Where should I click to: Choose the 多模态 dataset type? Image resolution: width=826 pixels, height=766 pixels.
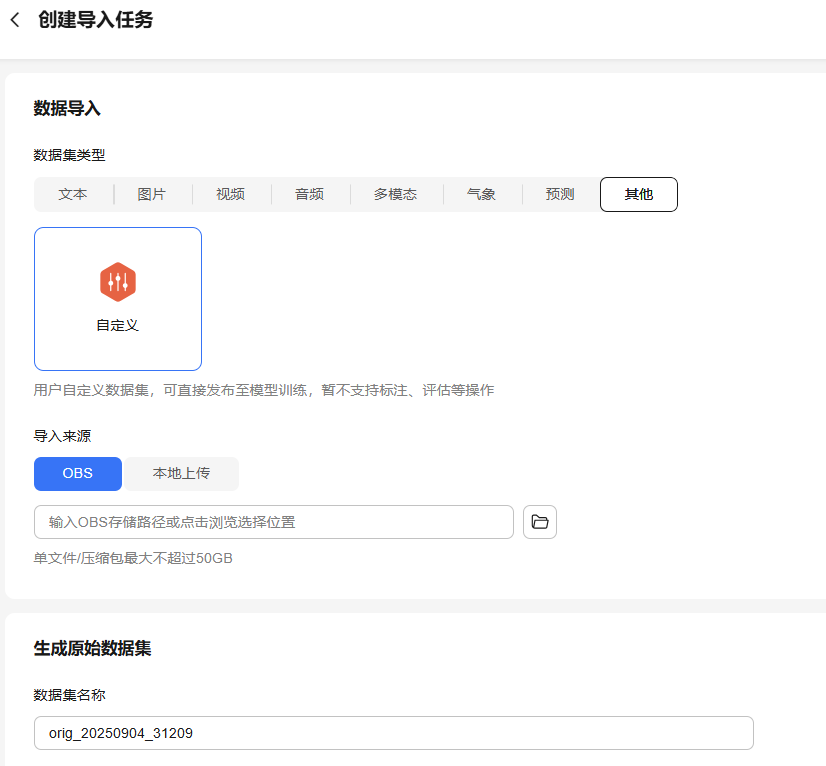click(x=395, y=194)
